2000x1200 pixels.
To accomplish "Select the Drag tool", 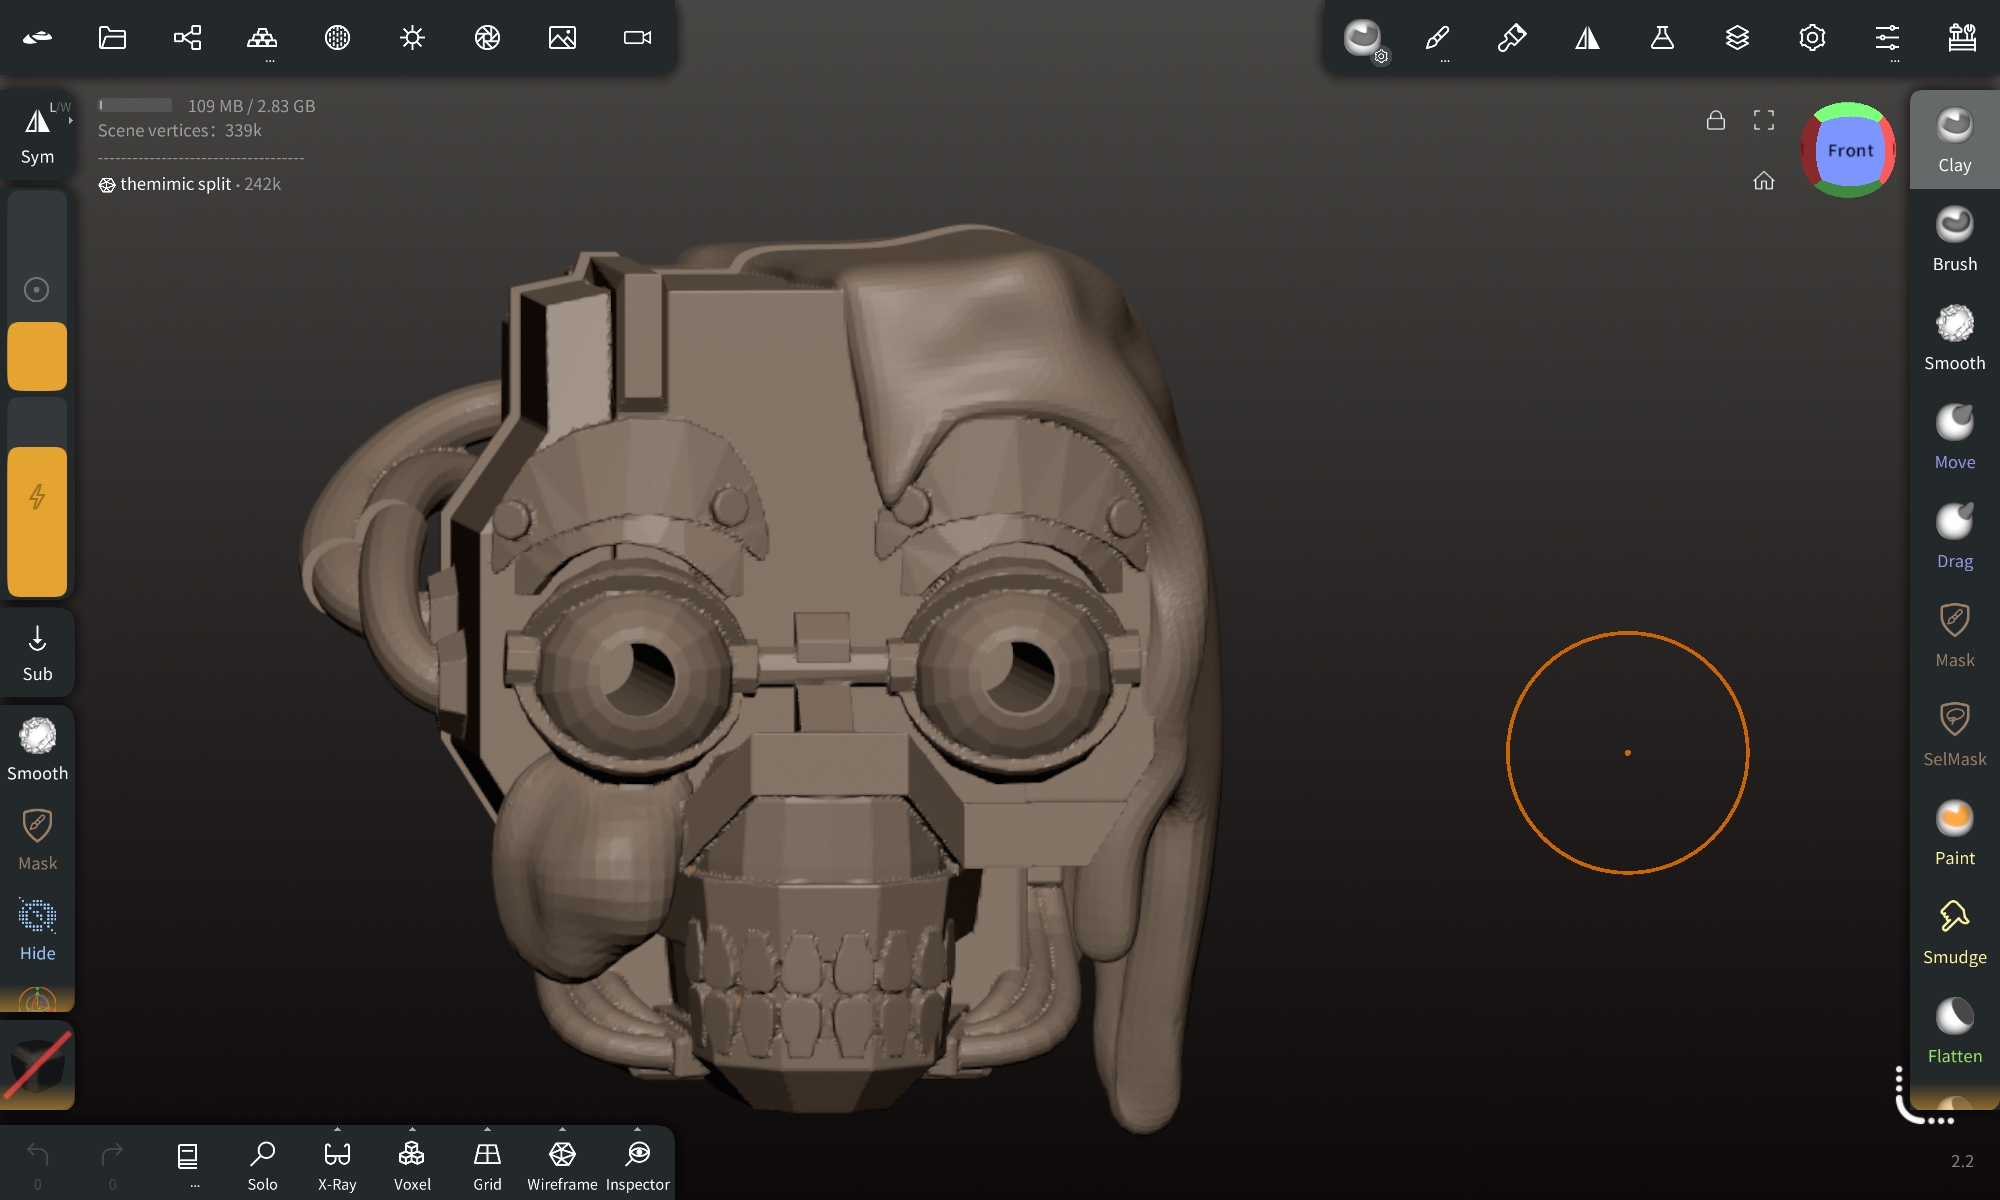I will click(1954, 536).
